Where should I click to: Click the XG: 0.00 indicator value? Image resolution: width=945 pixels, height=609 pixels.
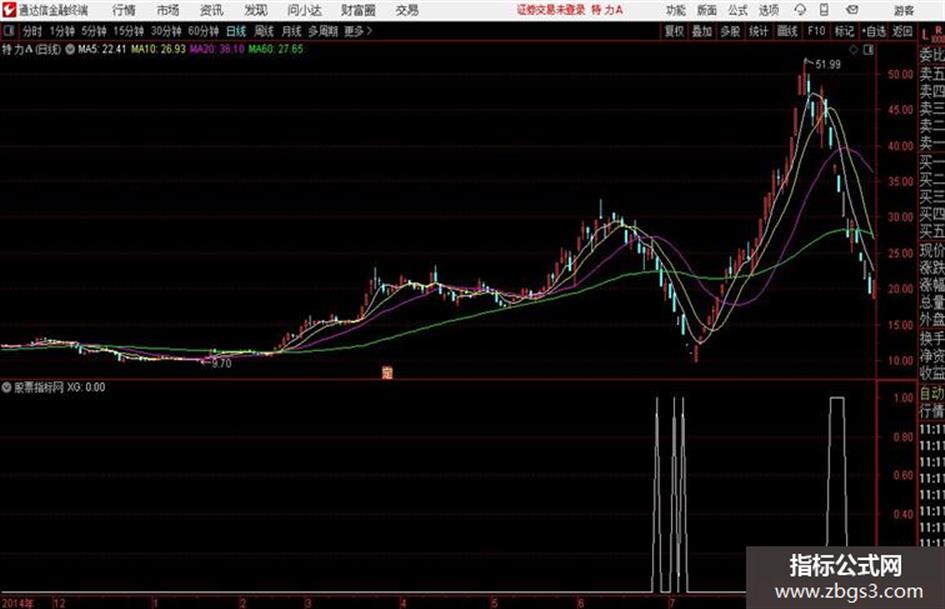tap(86, 387)
